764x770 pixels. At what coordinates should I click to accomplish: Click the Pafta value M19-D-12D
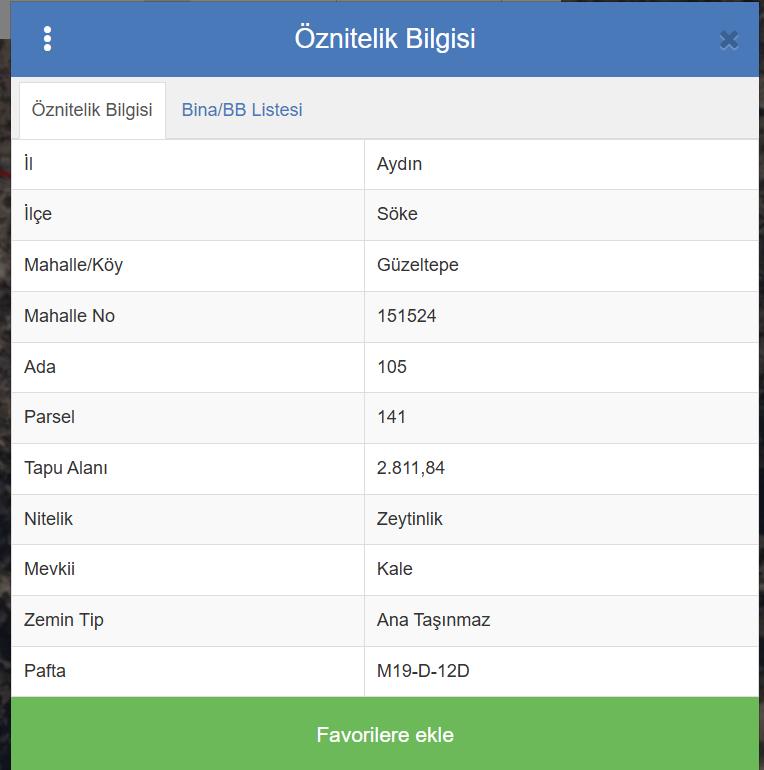(x=423, y=671)
